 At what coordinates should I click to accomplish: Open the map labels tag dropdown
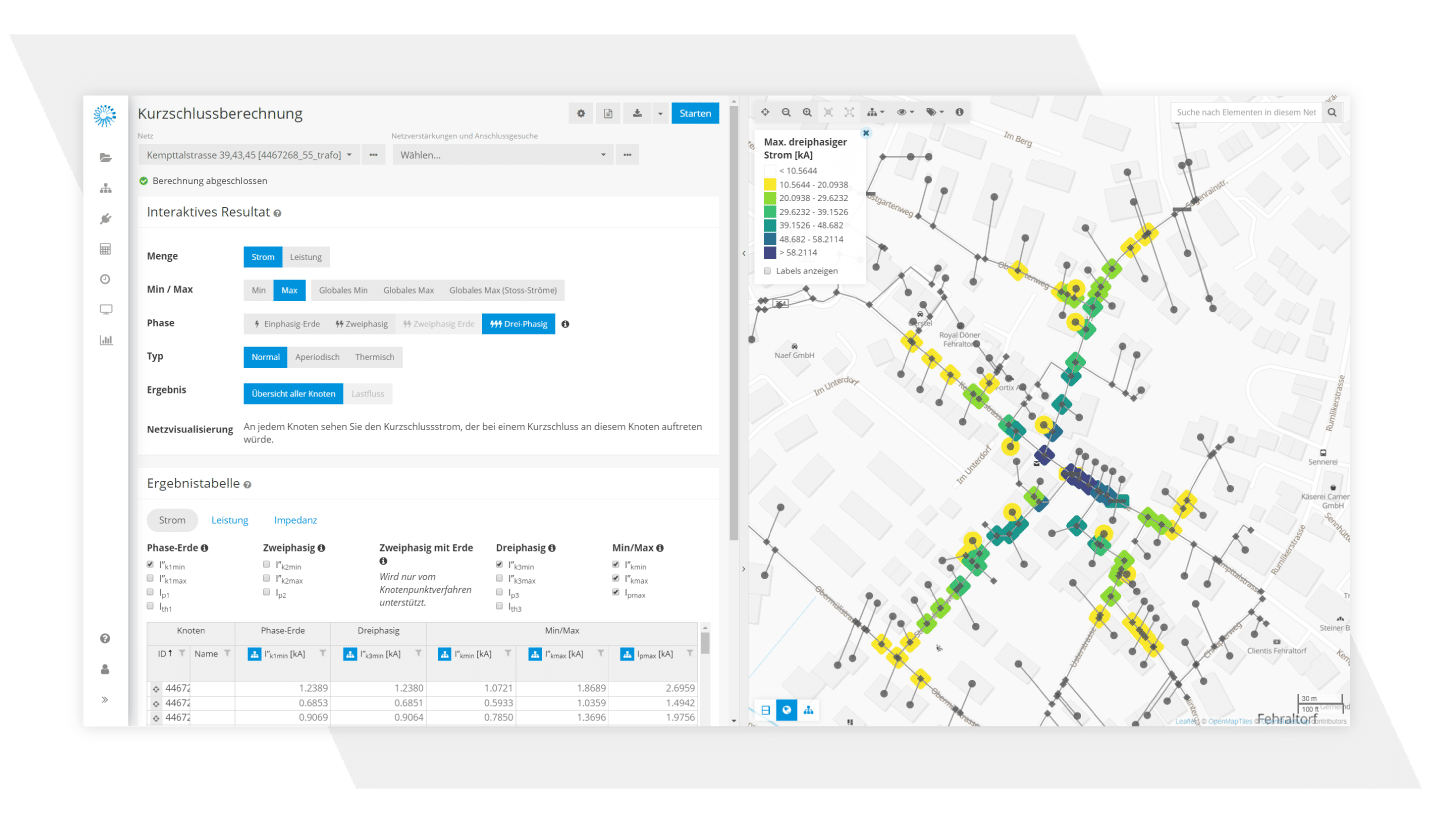point(935,113)
